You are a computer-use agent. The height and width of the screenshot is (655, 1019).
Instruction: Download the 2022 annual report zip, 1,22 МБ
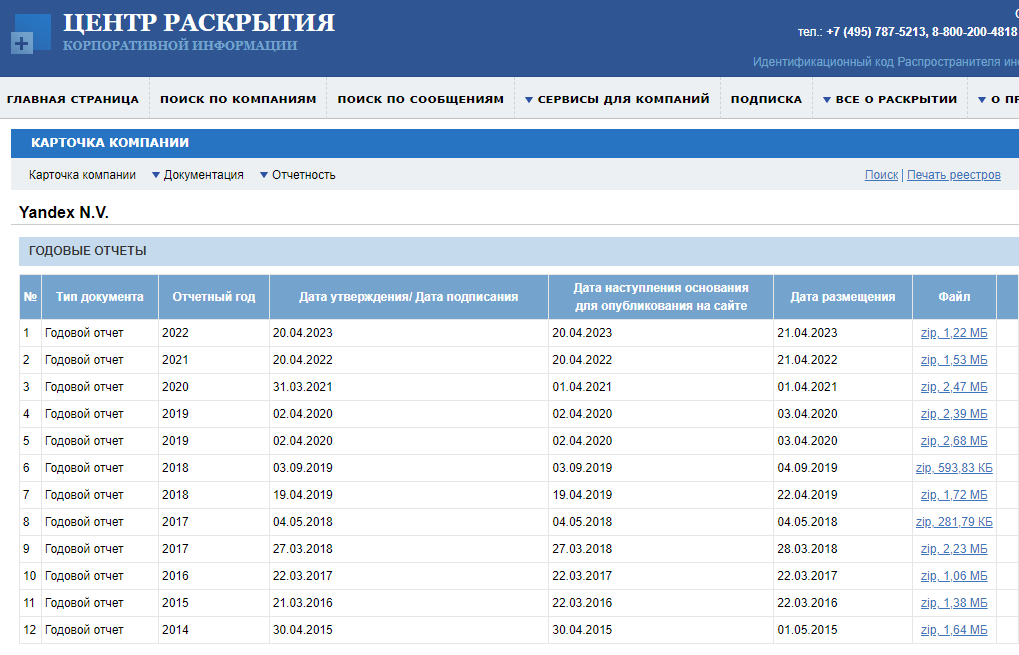tap(953, 332)
